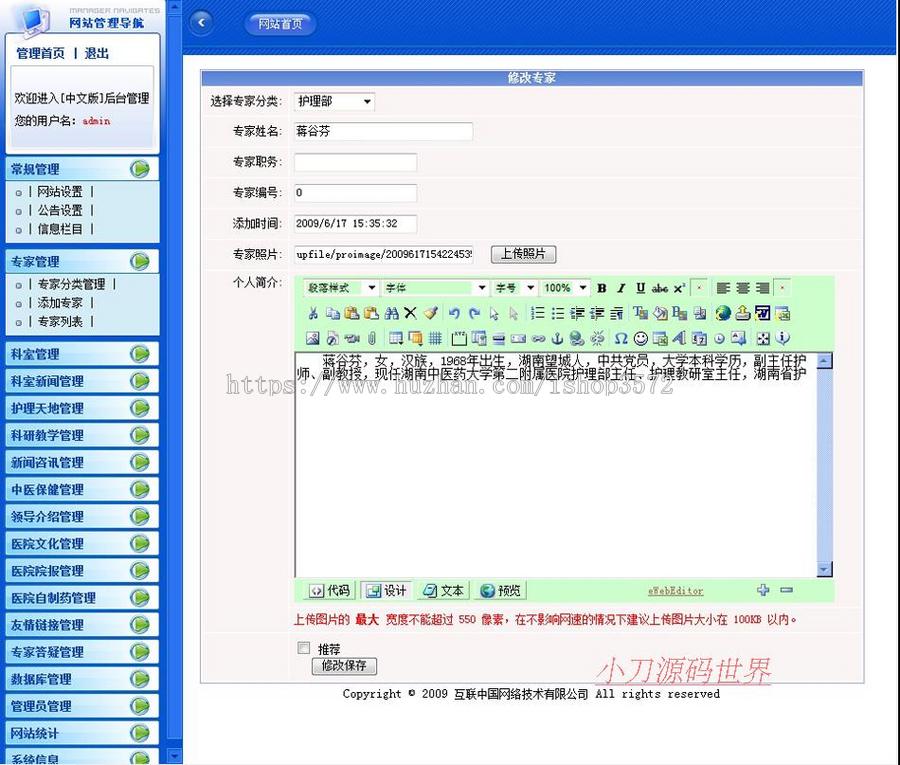The height and width of the screenshot is (765, 900).
Task: Go back using round arrow button
Action: coord(201,23)
